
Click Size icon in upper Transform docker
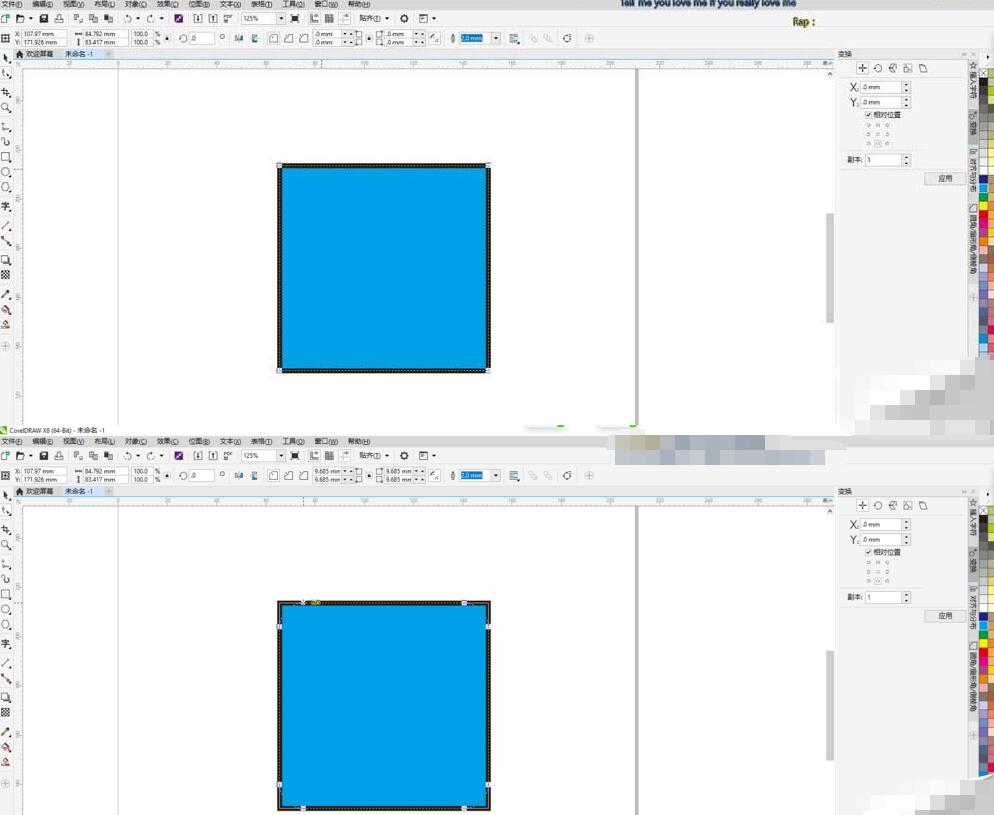point(908,68)
